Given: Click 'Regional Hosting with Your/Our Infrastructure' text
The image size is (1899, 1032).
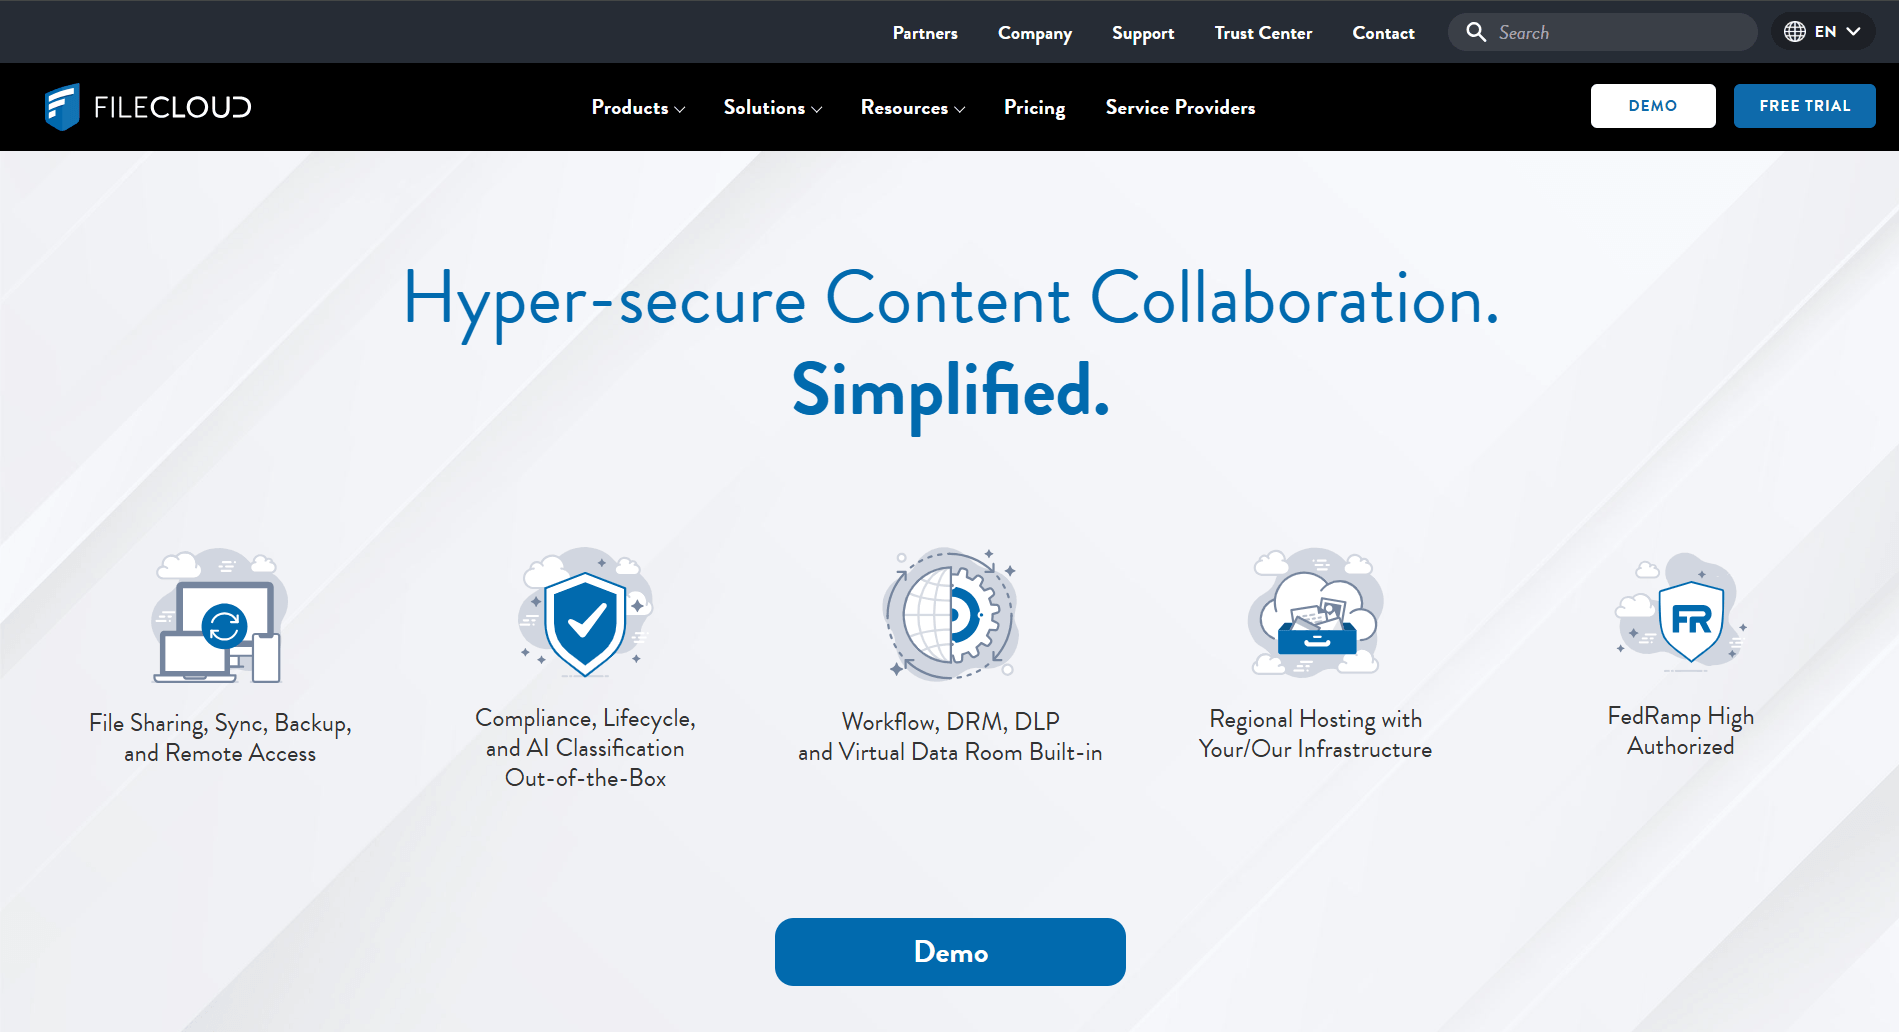Looking at the screenshot, I should (x=1315, y=734).
